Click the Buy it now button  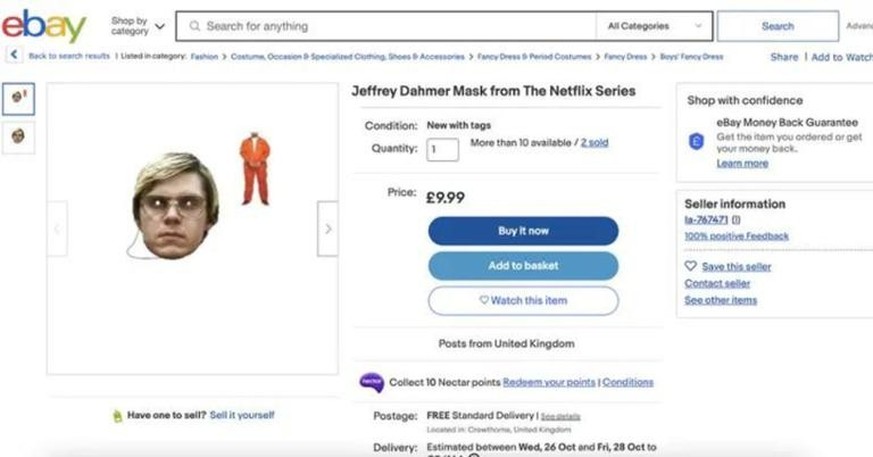523,231
